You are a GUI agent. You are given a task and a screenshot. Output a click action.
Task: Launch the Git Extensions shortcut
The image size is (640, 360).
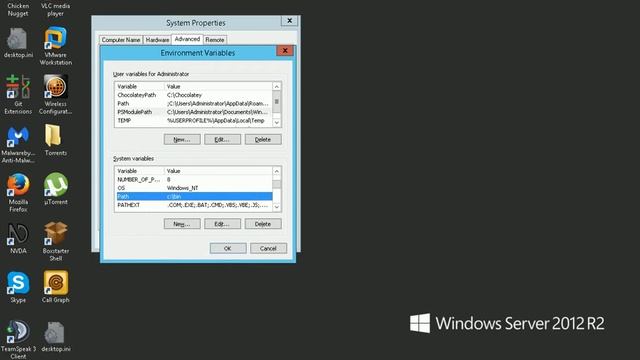[18, 94]
